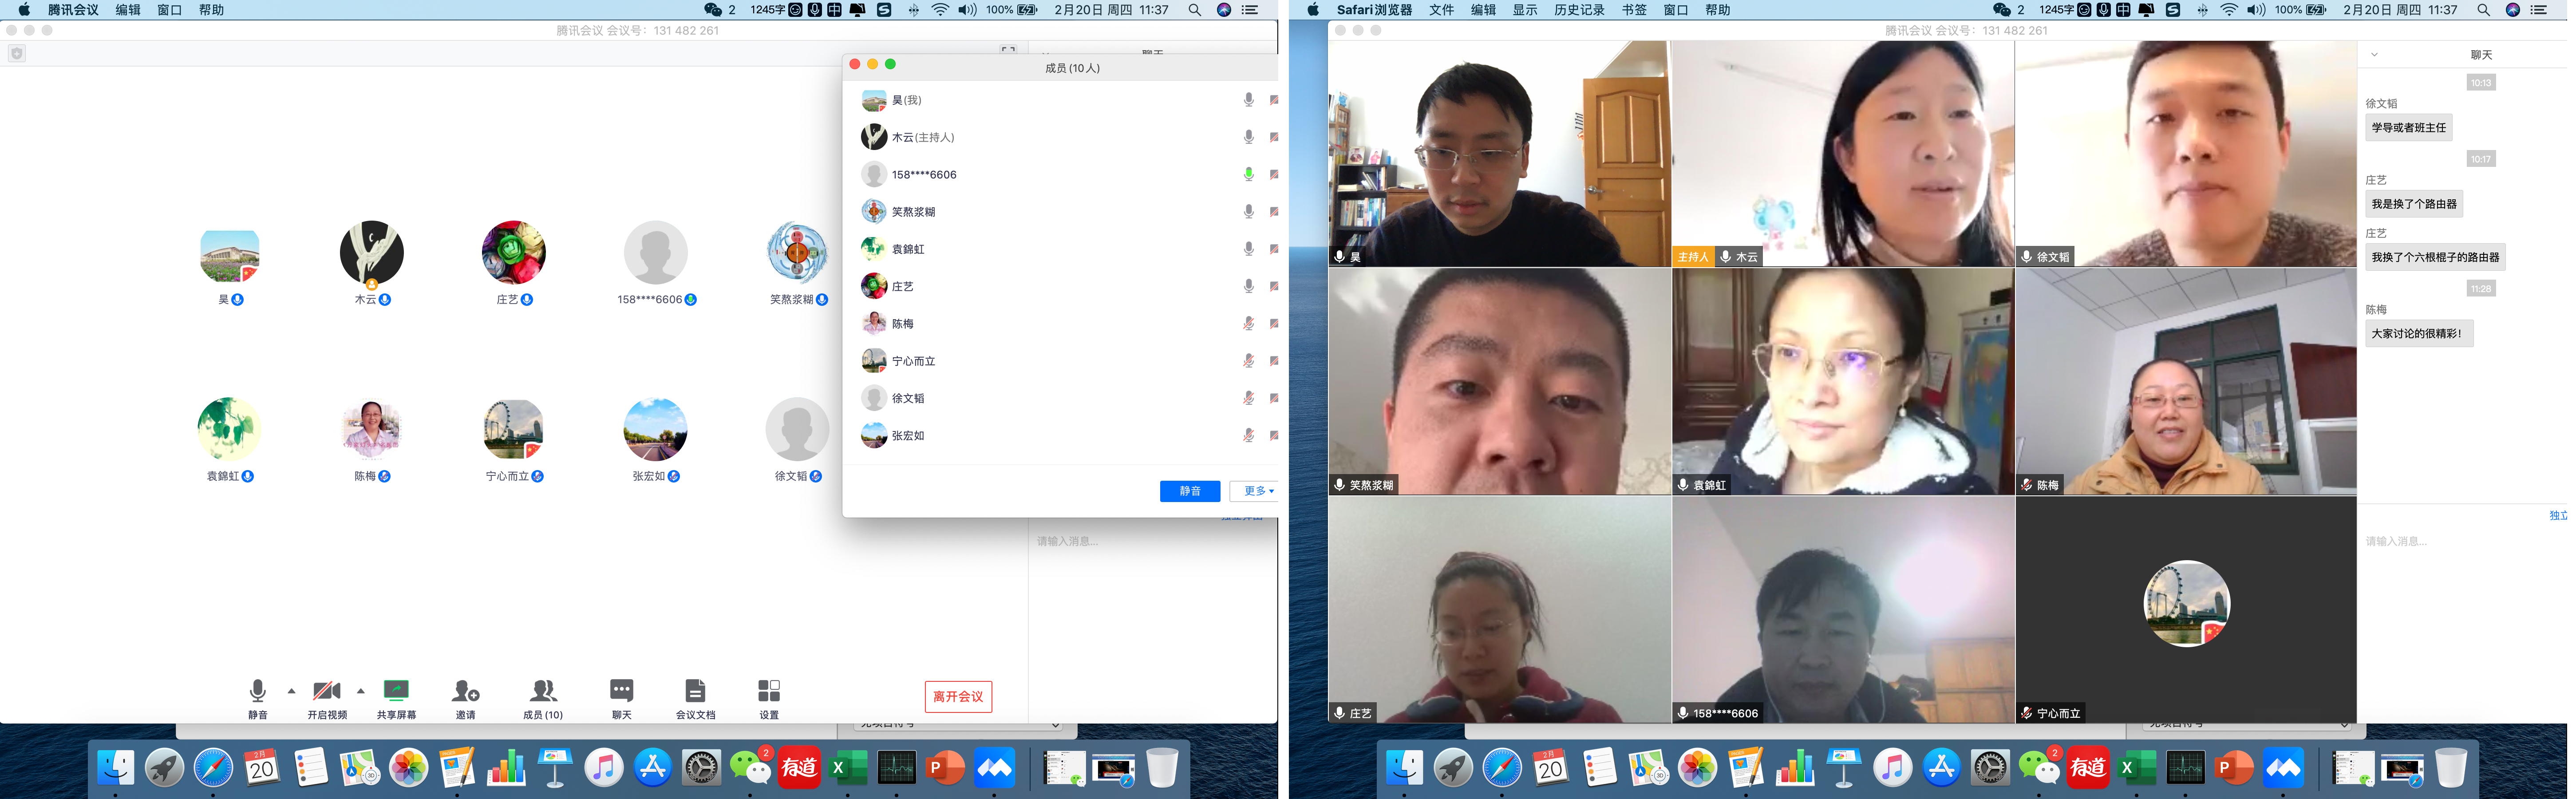This screenshot has height=799, width=2576.
Task: Open the 显示 menu in Safari's menu bar
Action: coord(1525,10)
